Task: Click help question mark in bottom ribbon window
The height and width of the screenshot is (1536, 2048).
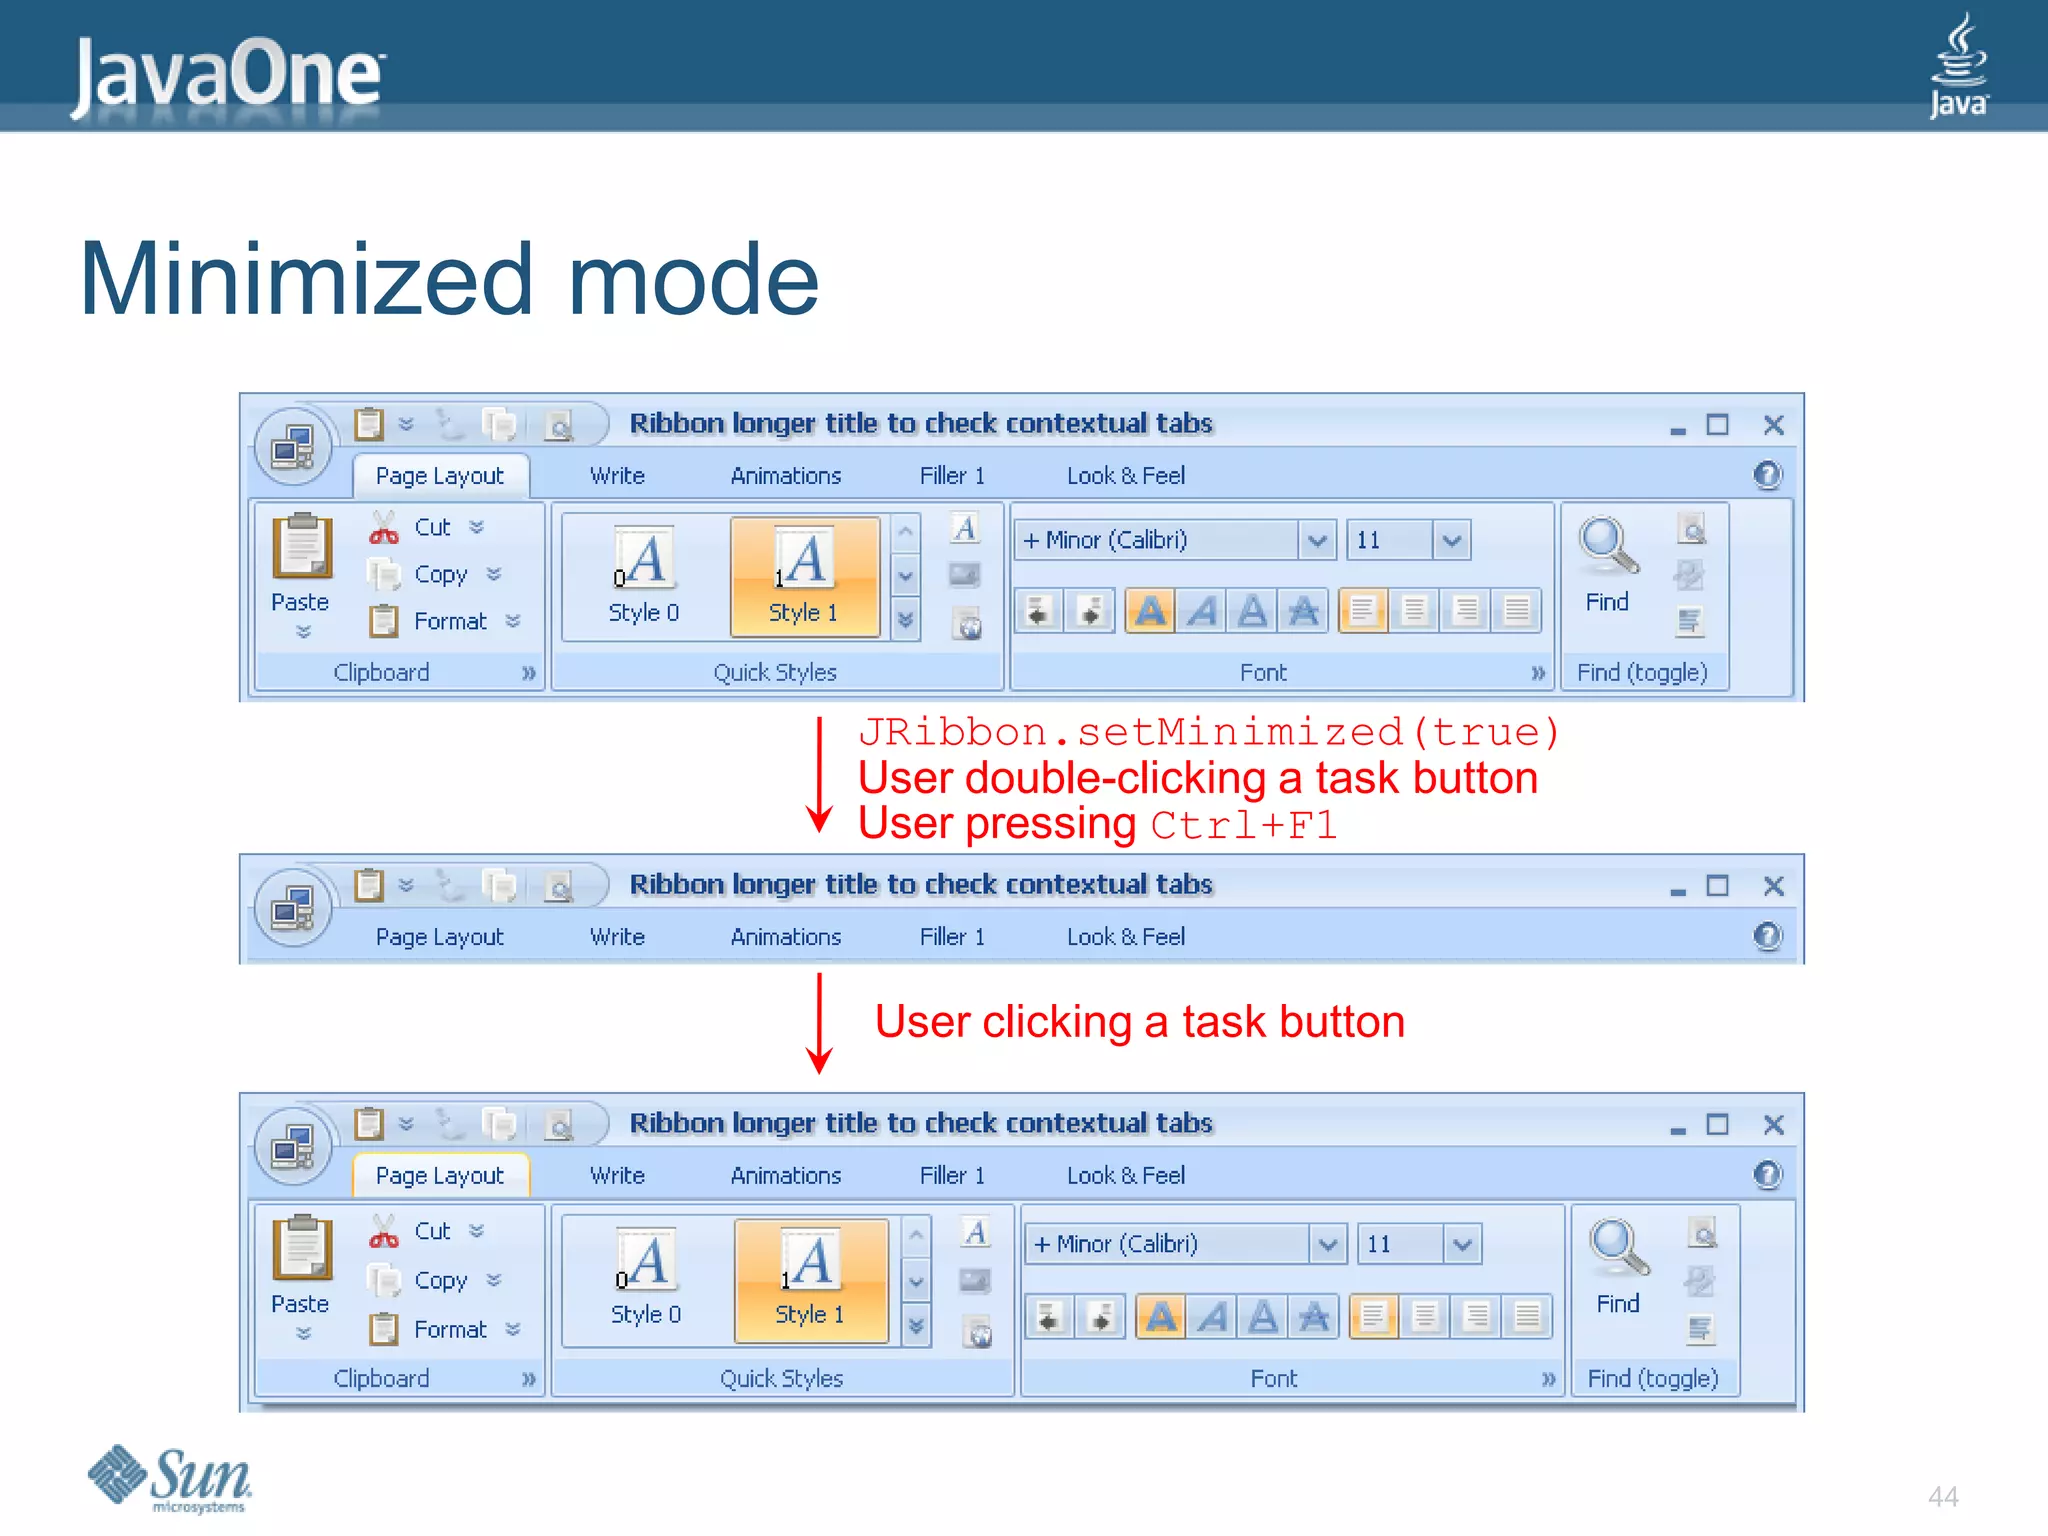Action: click(1767, 1174)
